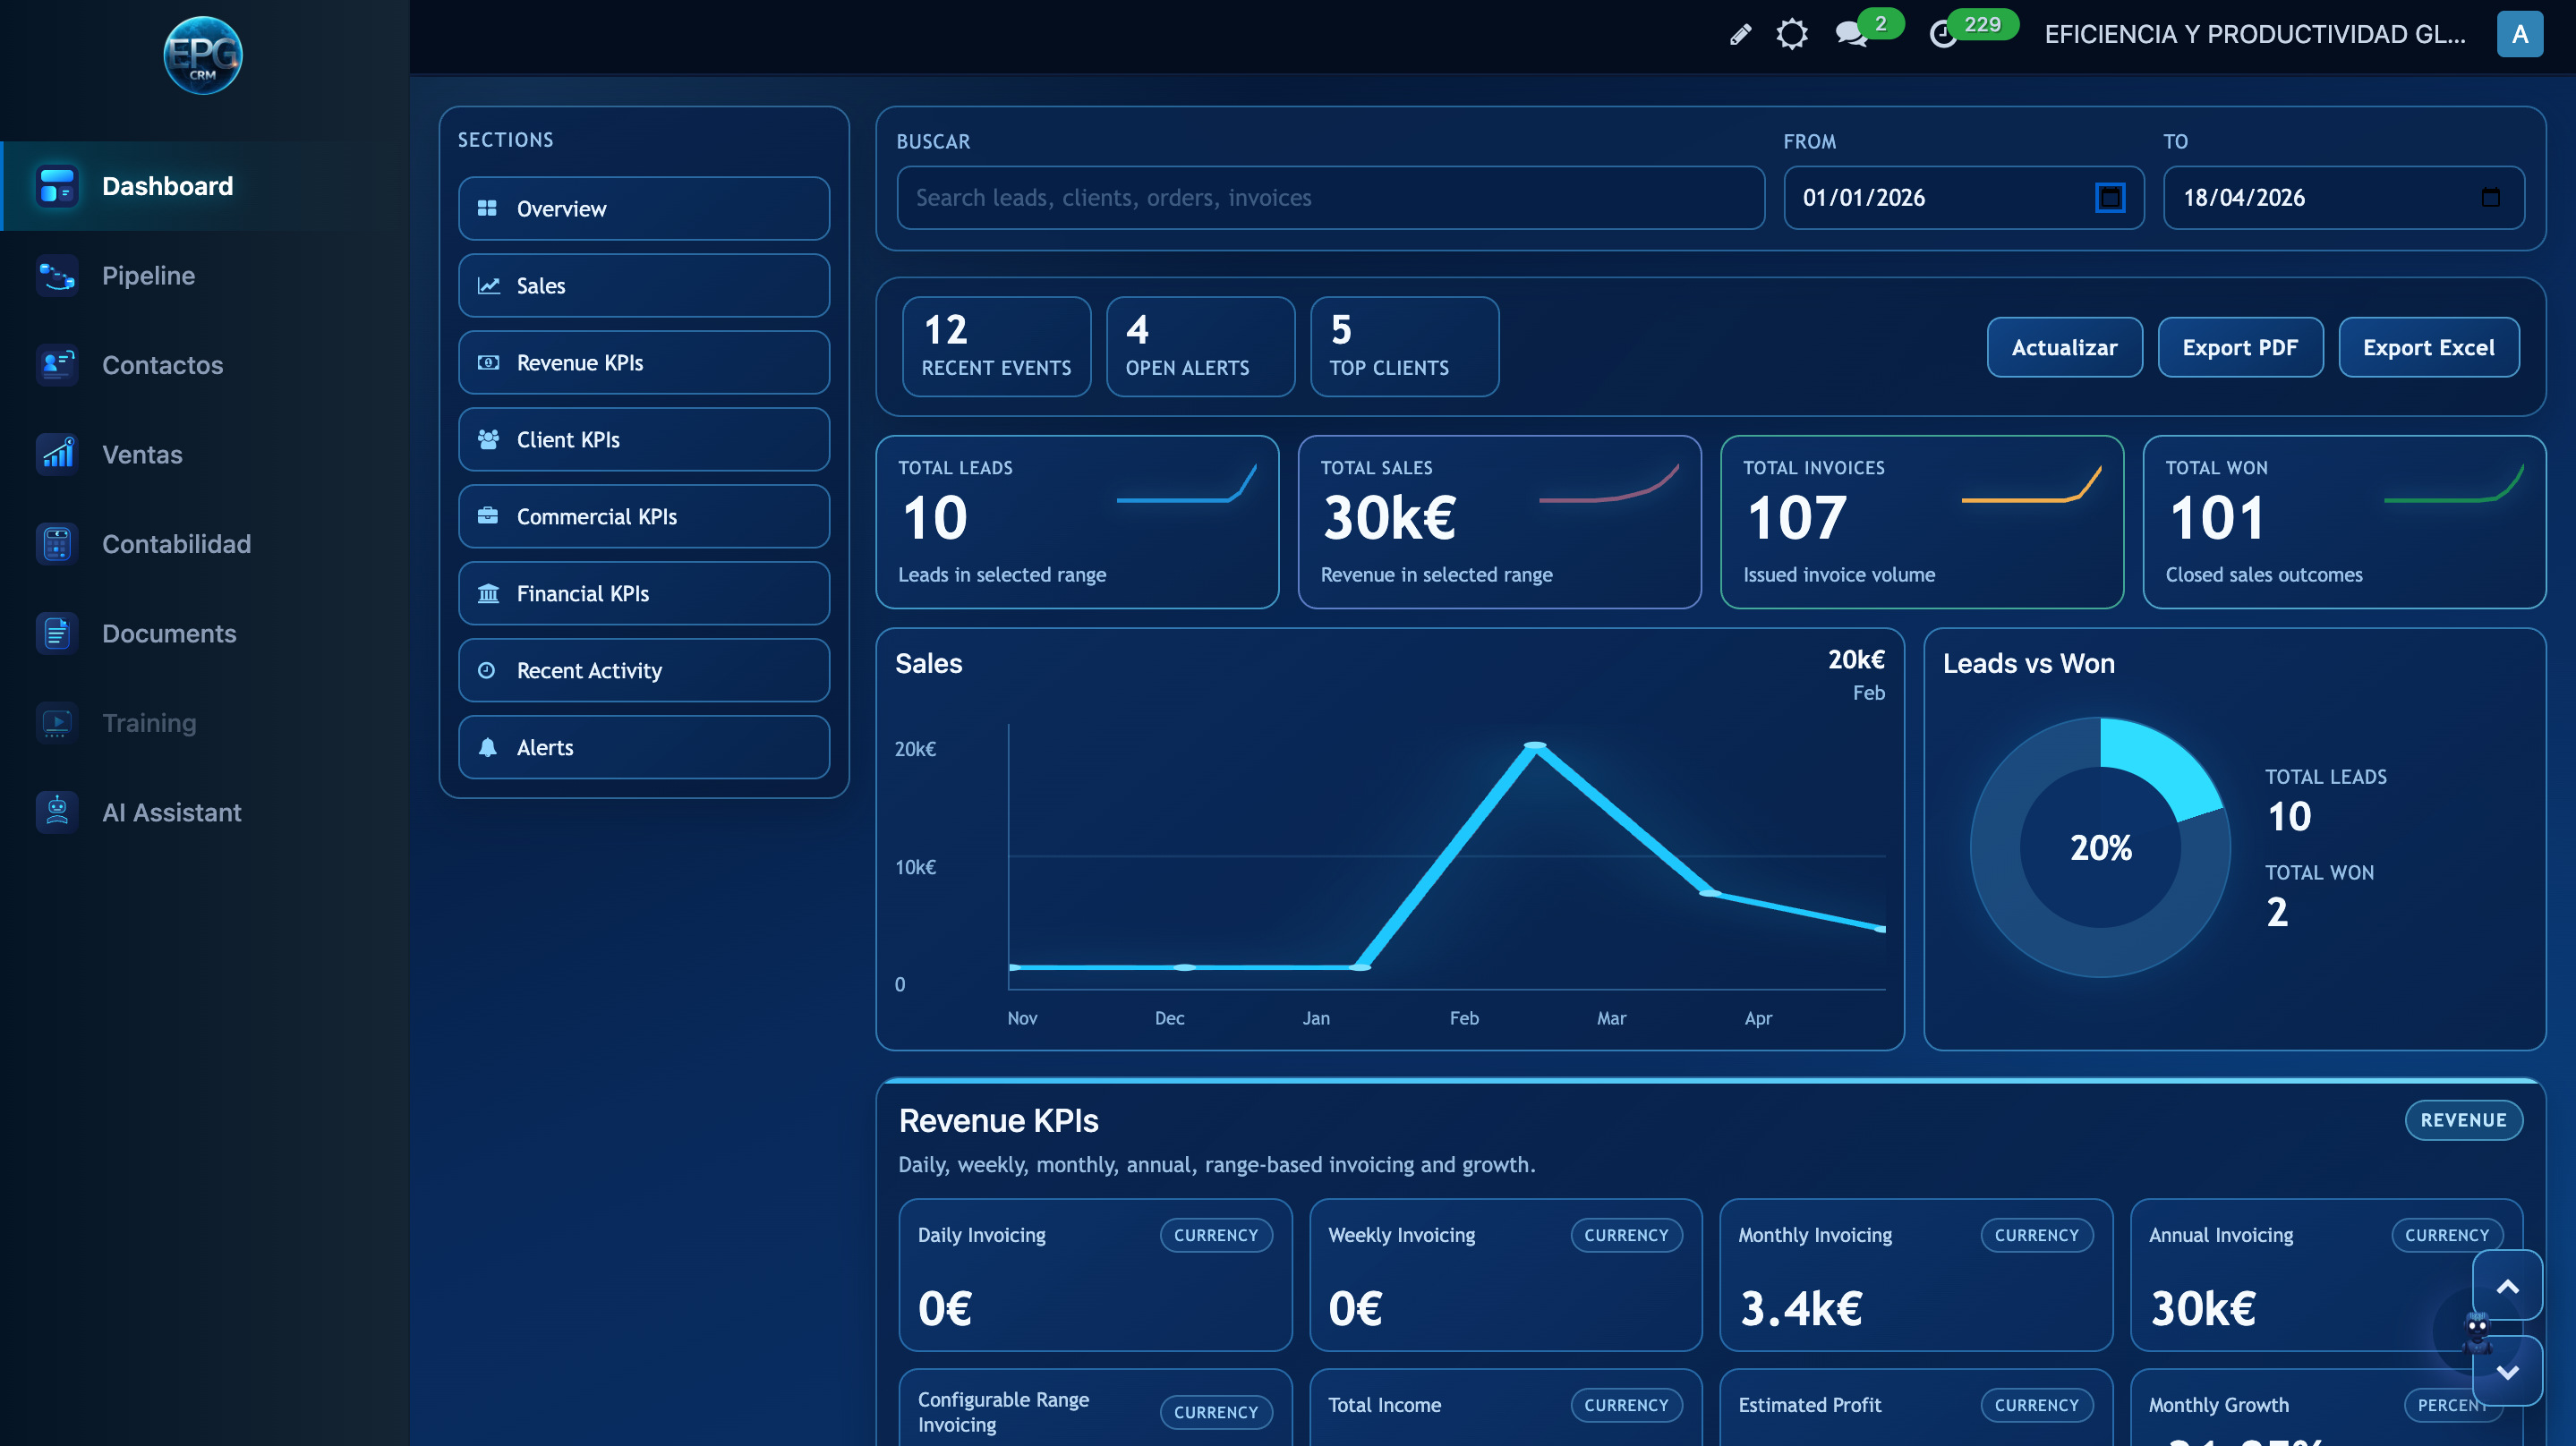
Task: Toggle the PERCENT badge on Monthly Growth
Action: point(2447,1404)
